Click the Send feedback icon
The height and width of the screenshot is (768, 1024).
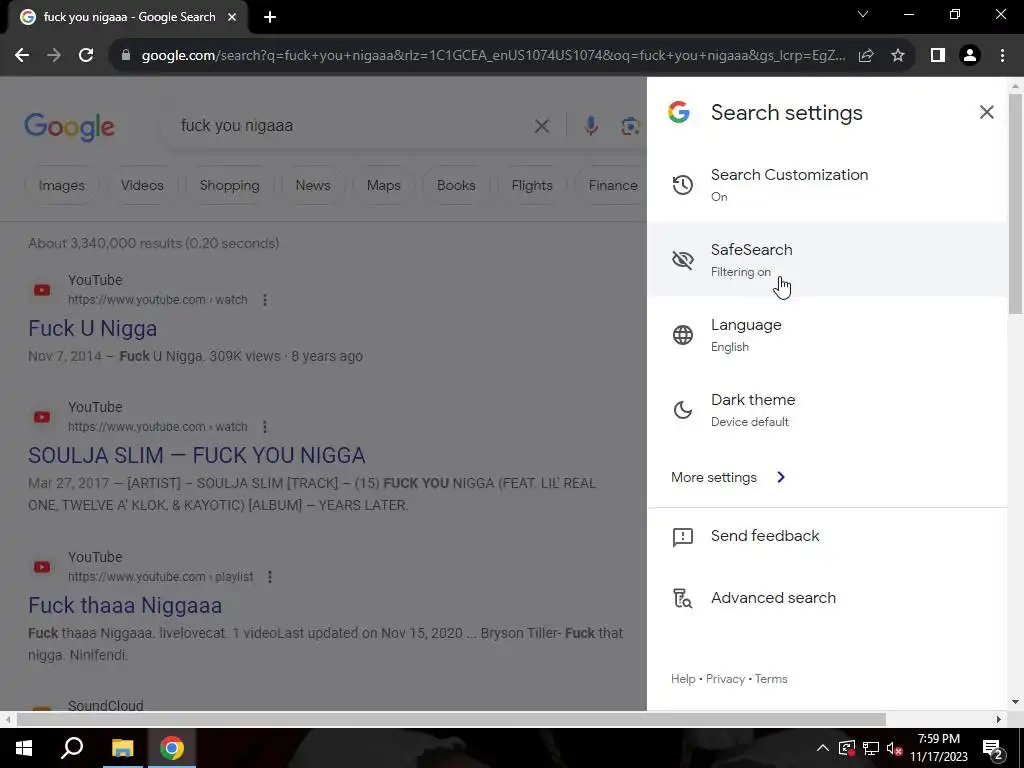pos(682,537)
